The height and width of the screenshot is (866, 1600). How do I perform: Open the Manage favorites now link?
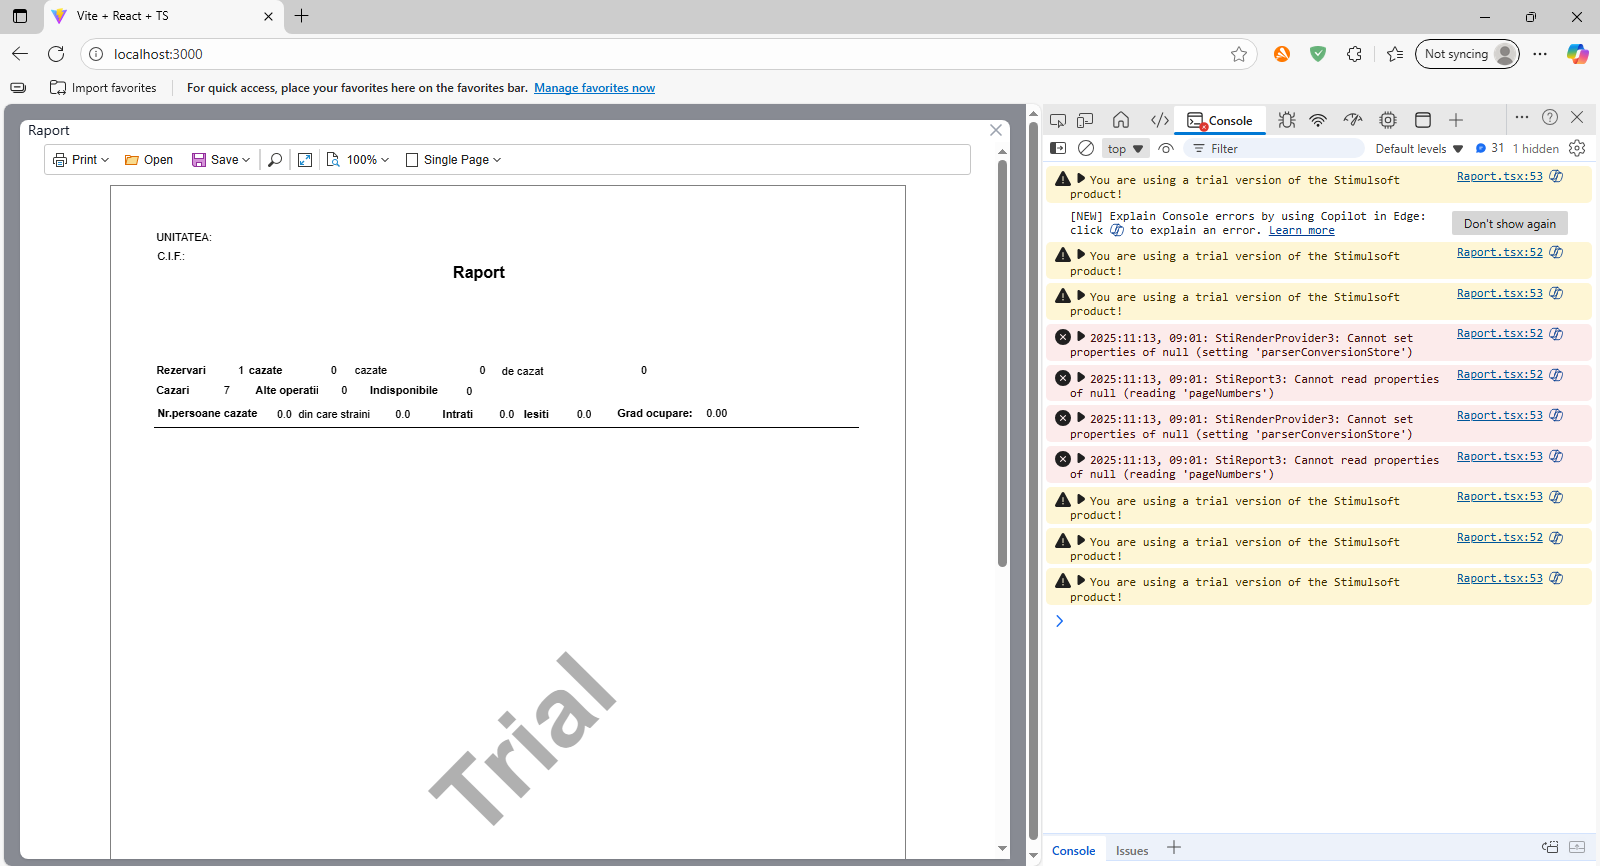(594, 88)
